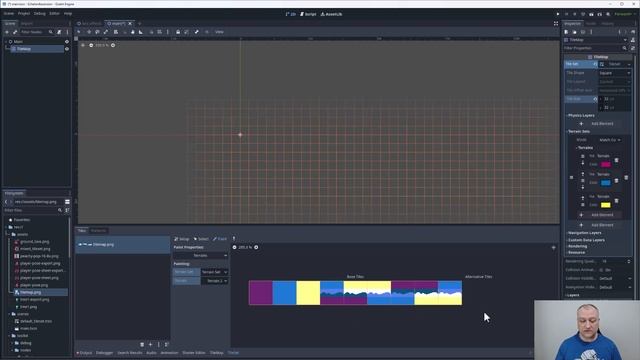Activate Paint mode in TileSet editor
Screen dimensions: 640x360
tap(220, 239)
